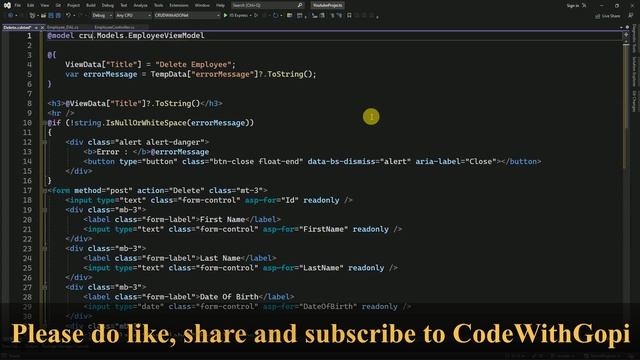Screen dimensions: 640x360
Task: Click the Hot Reload toolbar icon
Action: point(276,16)
